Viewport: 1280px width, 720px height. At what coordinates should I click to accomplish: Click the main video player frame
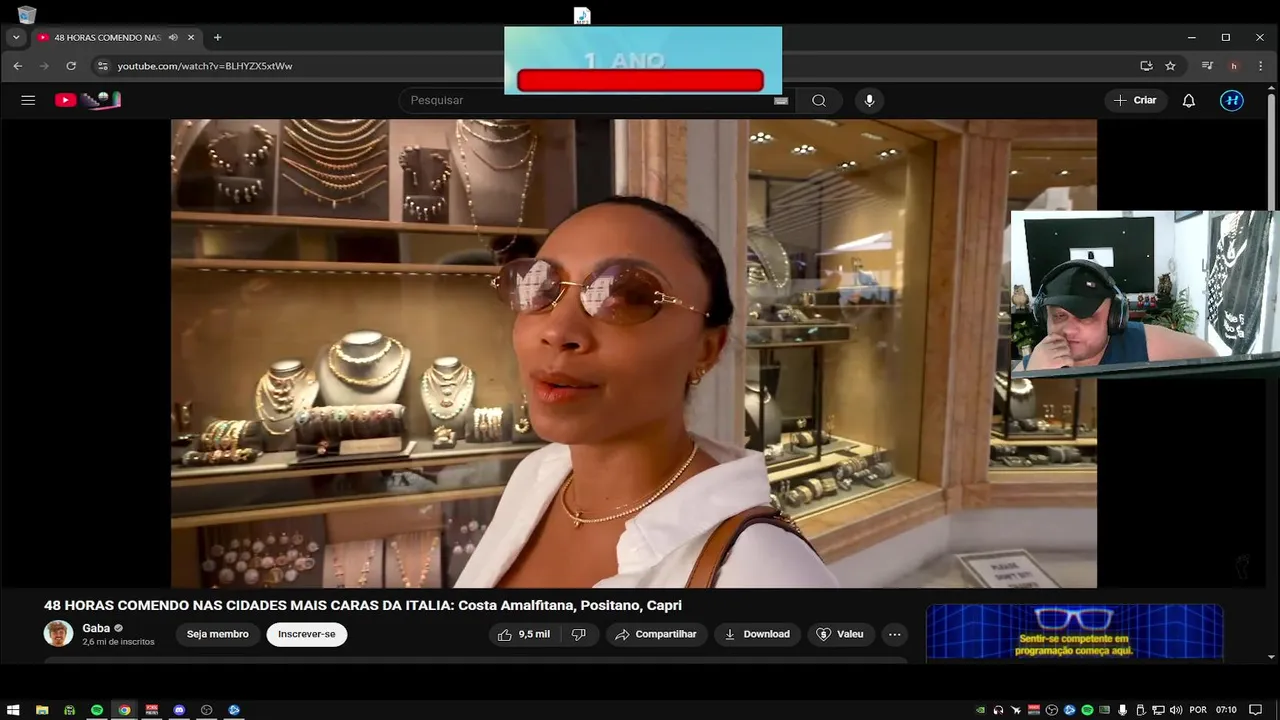[633, 353]
